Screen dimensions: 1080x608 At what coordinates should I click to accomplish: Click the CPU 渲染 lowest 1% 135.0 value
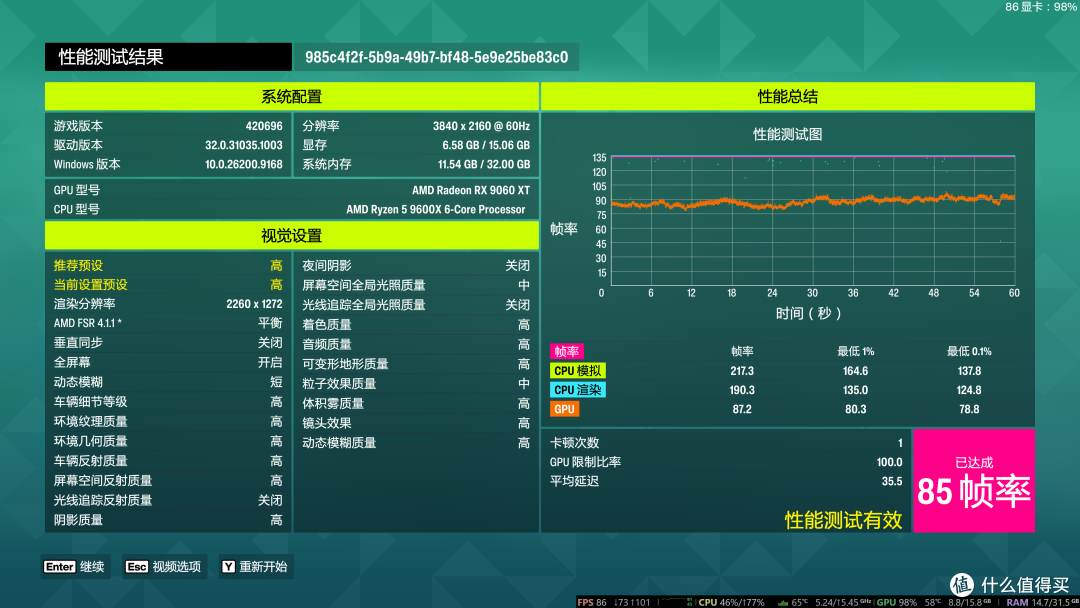point(855,390)
